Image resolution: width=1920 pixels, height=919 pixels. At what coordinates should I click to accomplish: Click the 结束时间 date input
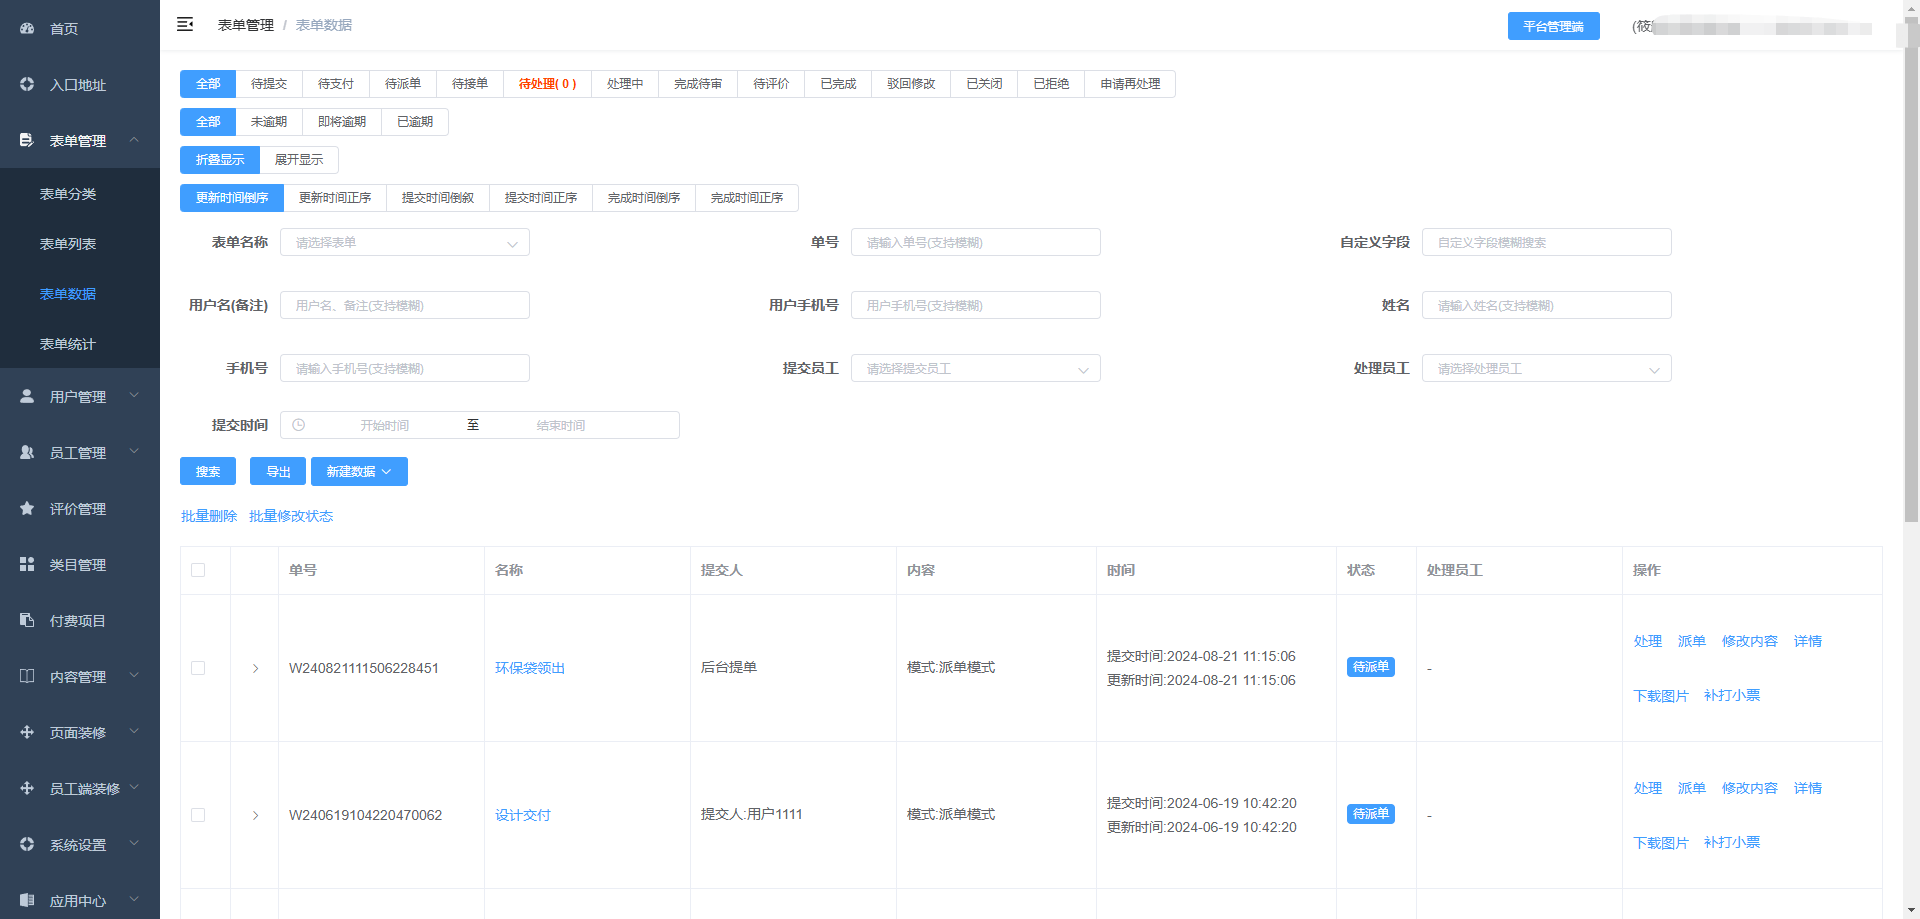click(x=561, y=425)
